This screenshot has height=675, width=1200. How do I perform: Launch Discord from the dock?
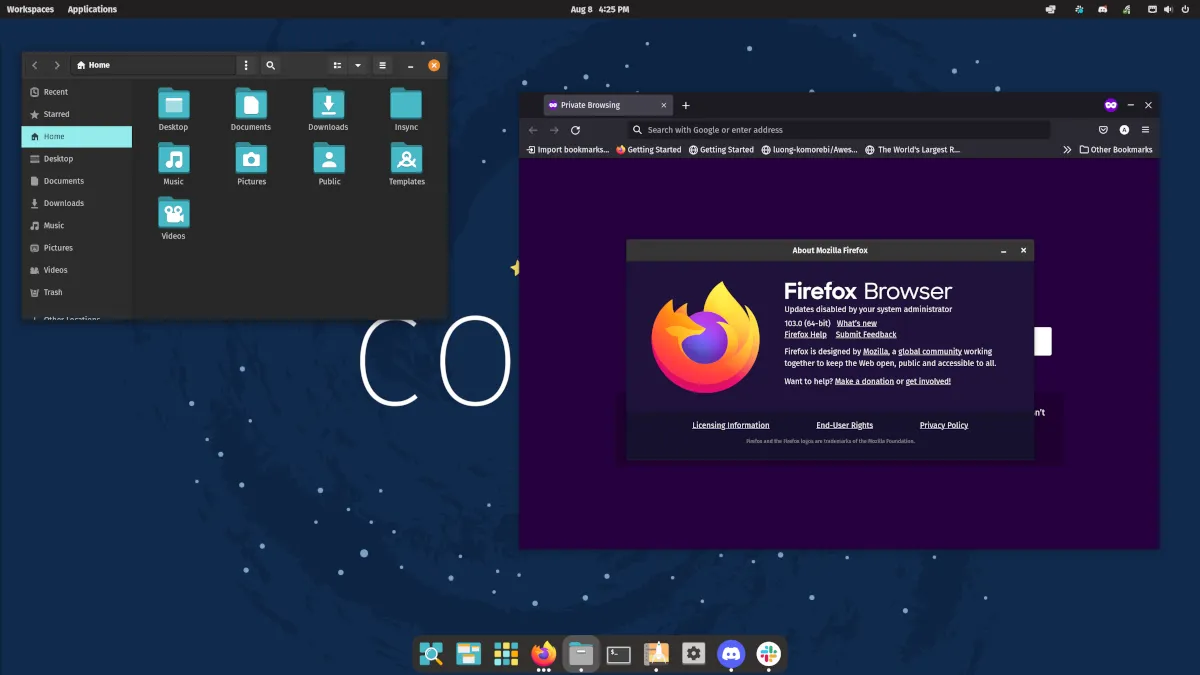730,653
